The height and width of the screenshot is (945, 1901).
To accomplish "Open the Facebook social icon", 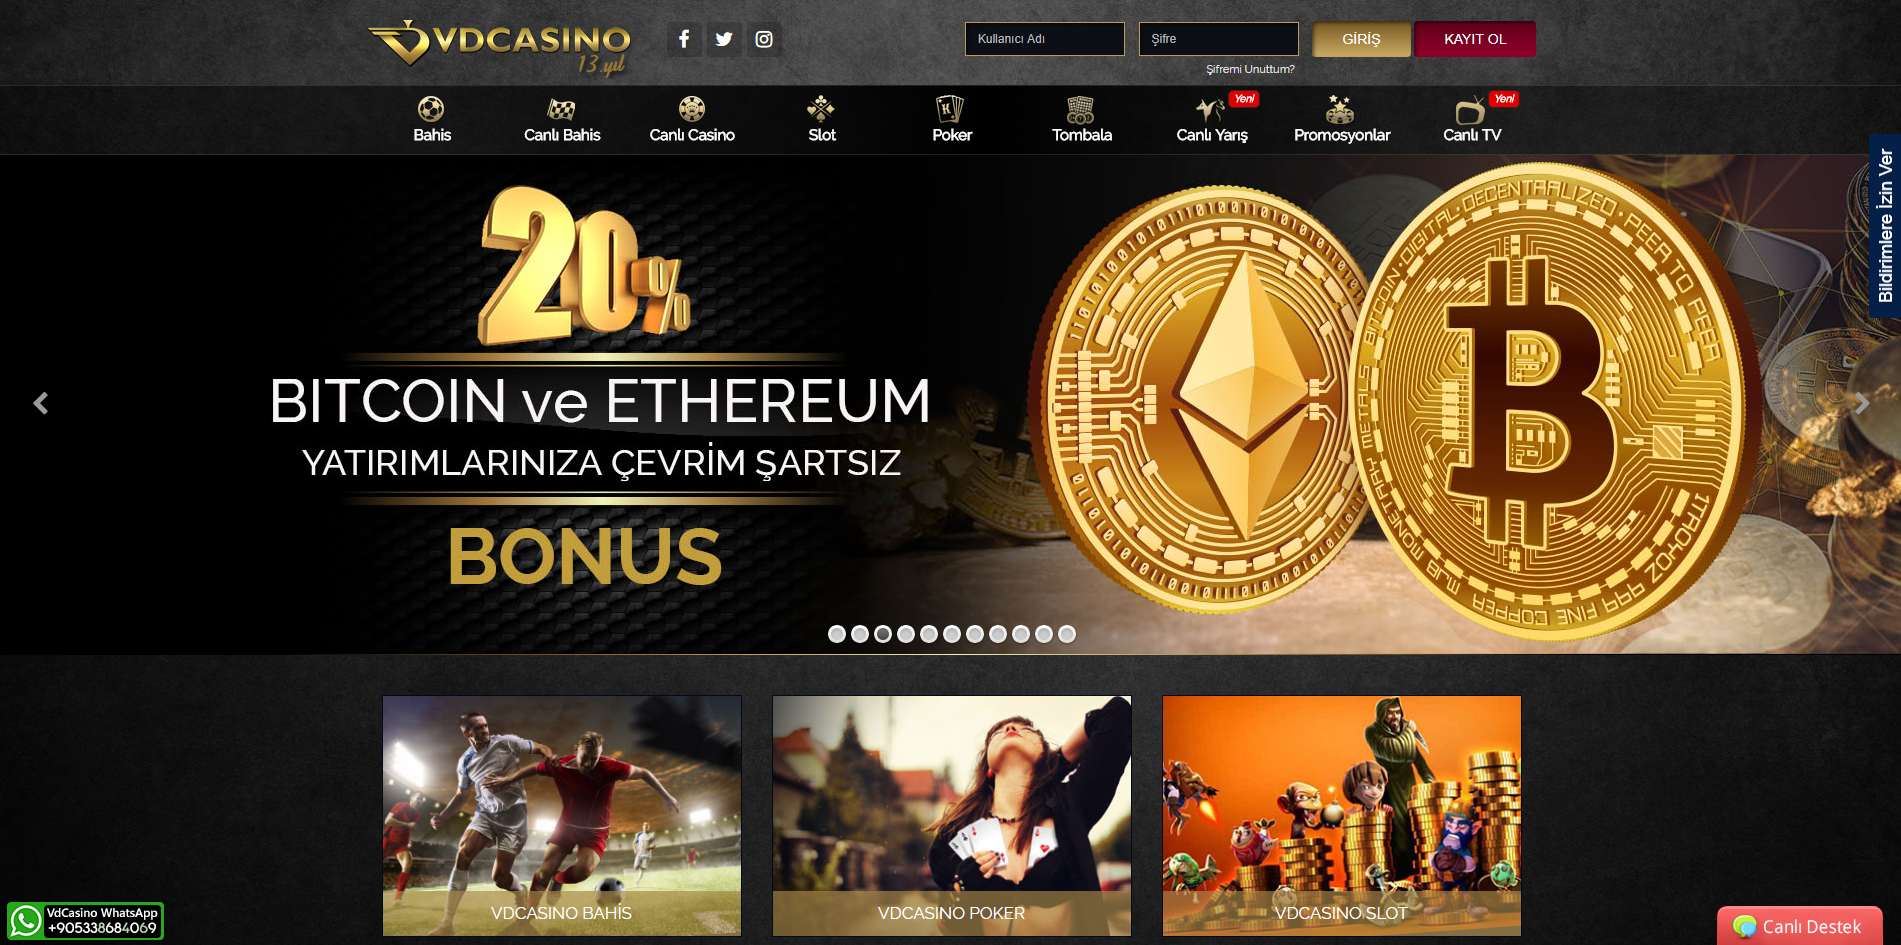I will (x=684, y=39).
